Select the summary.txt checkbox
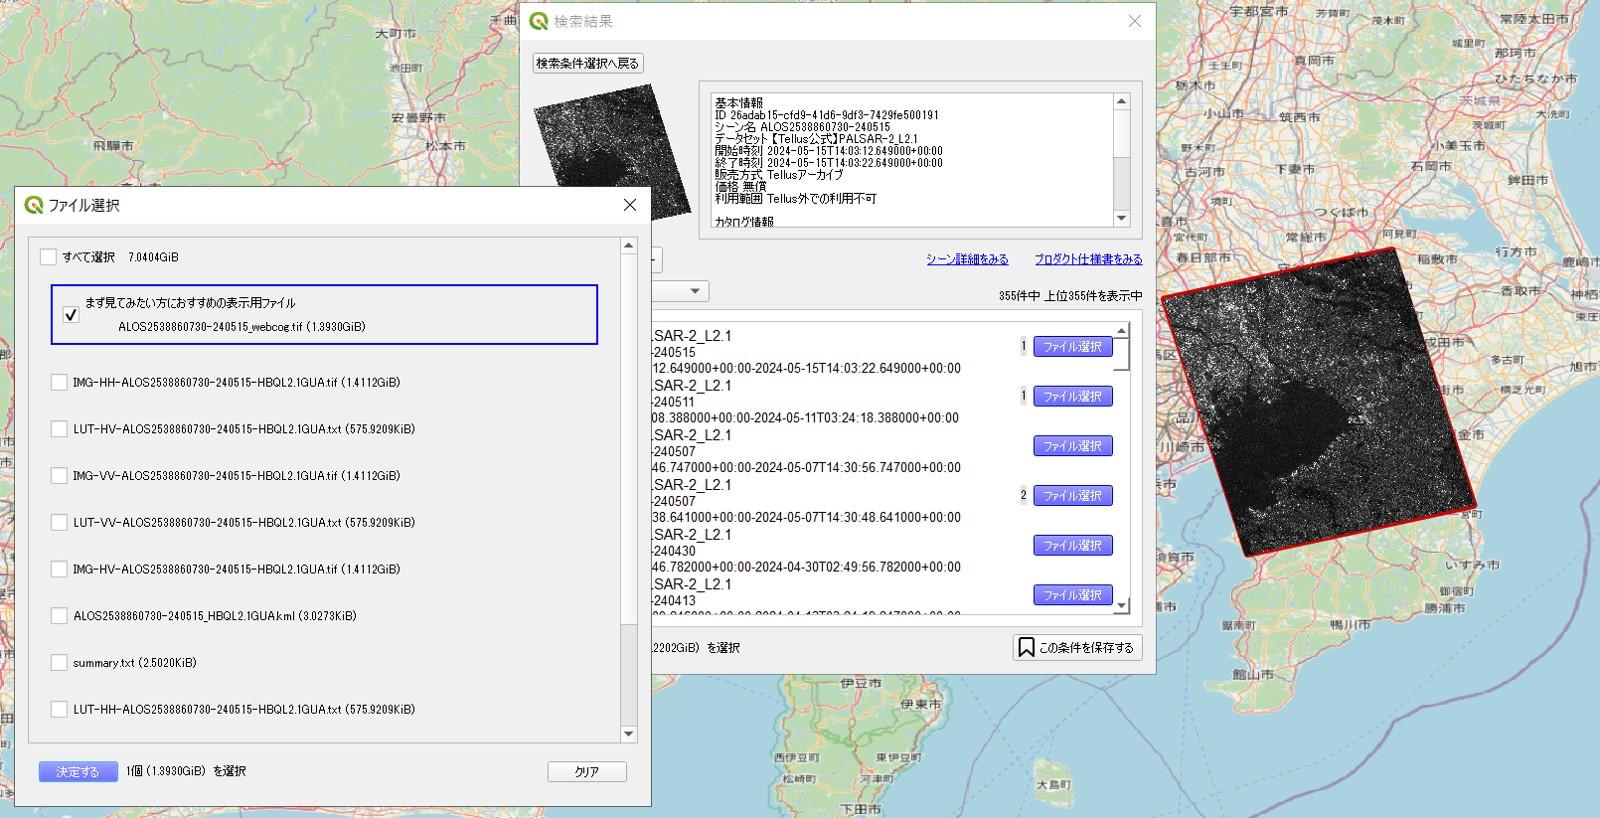This screenshot has height=818, width=1600. click(x=59, y=662)
